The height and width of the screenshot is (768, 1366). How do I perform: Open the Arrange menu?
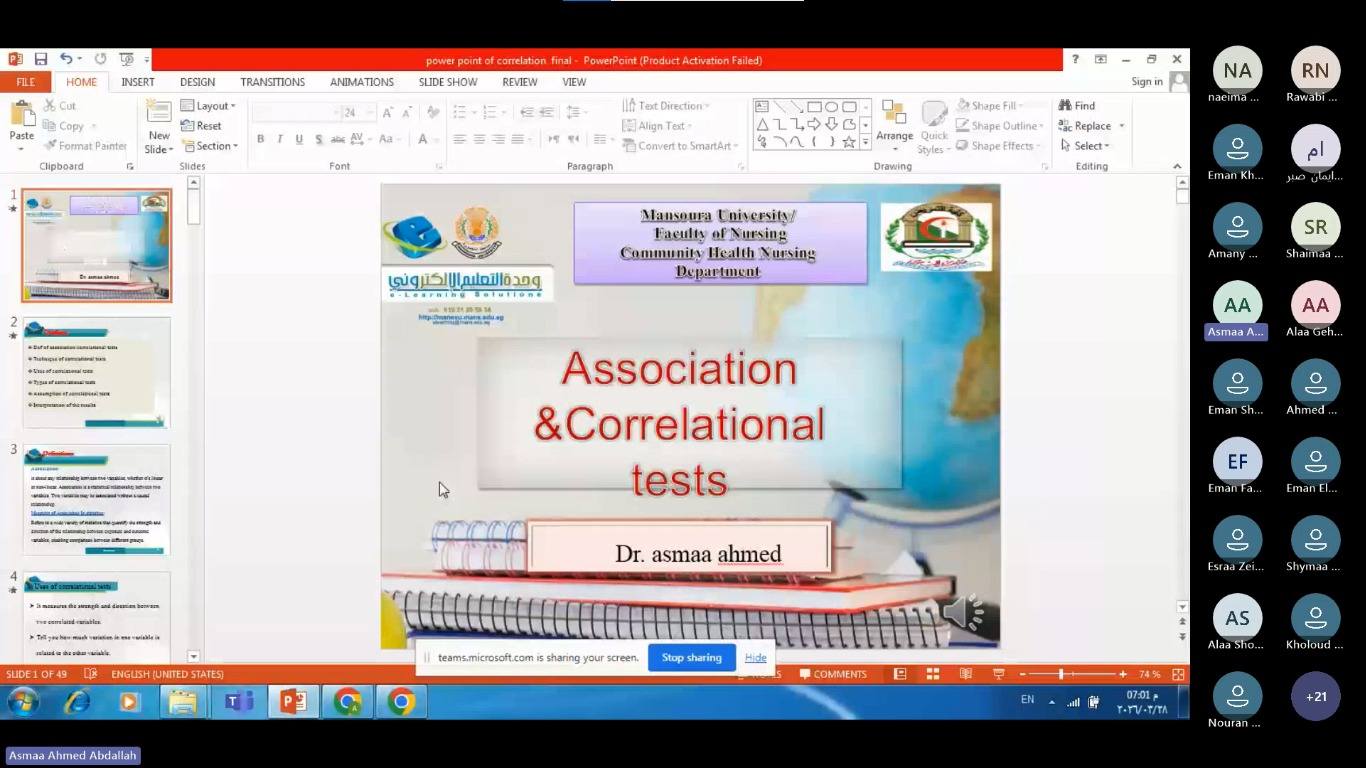coord(894,125)
